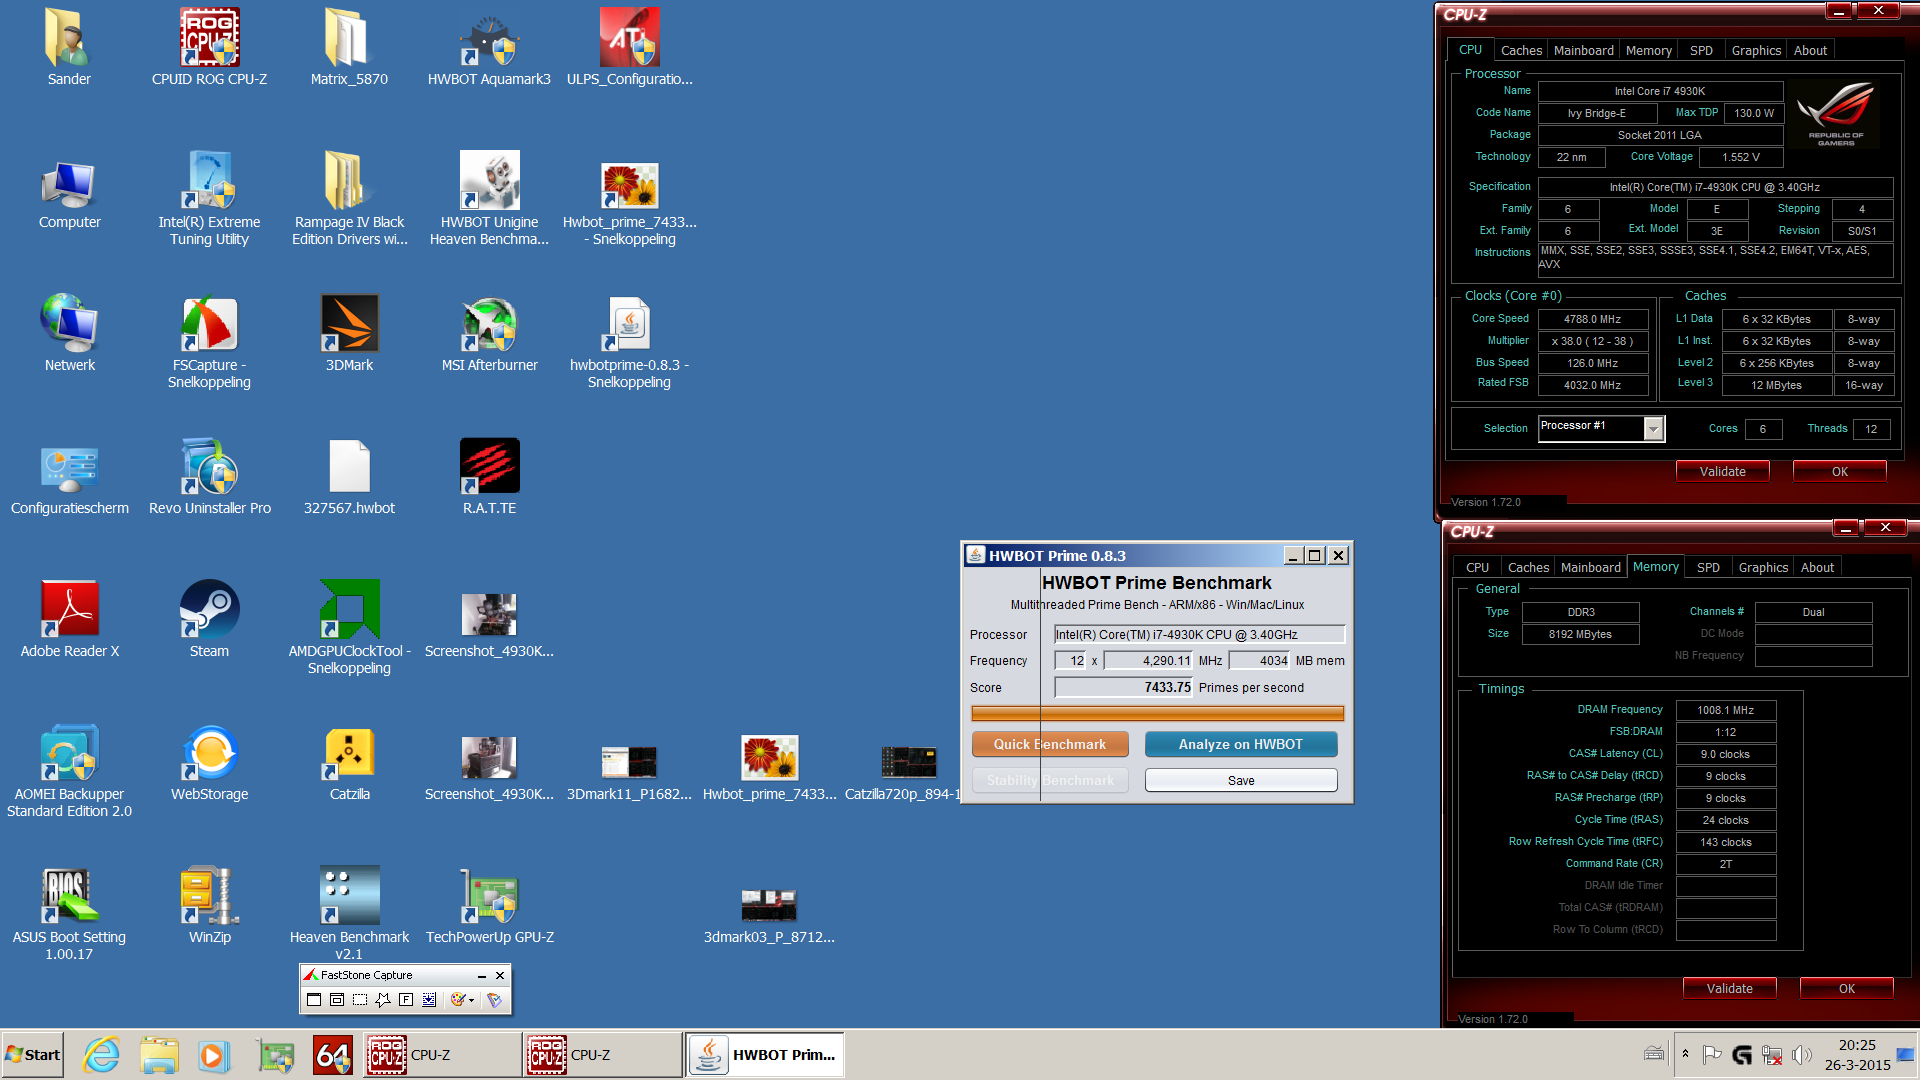Click the HWBOT Prime orange progress bar
Image resolution: width=1920 pixels, height=1080 pixels.
1157,713
